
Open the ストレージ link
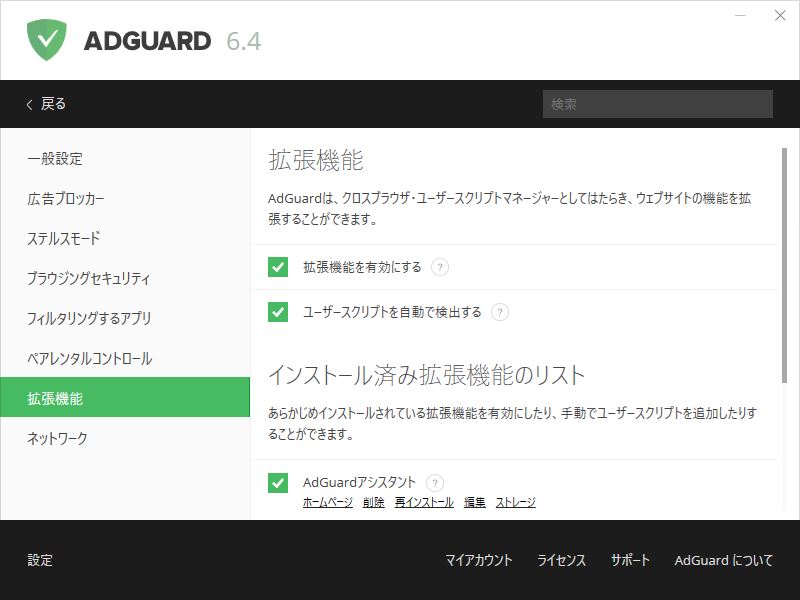(x=515, y=502)
